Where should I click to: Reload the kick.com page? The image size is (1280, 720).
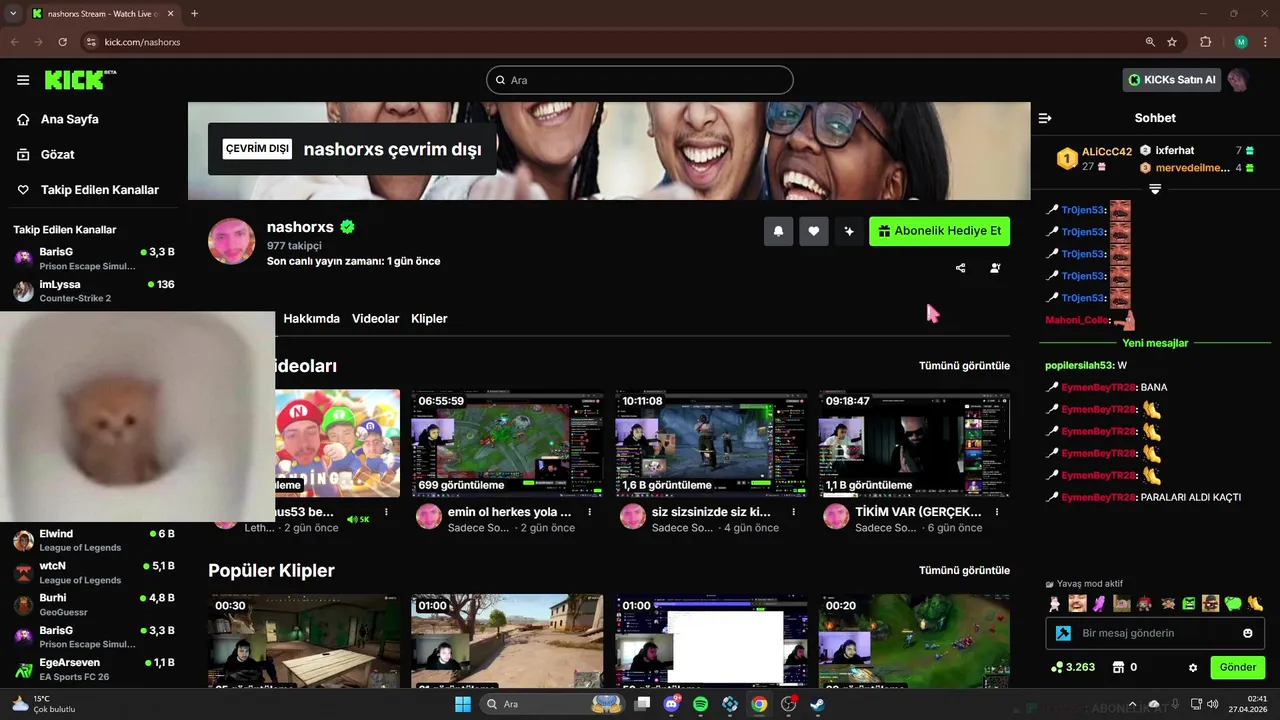(x=62, y=42)
